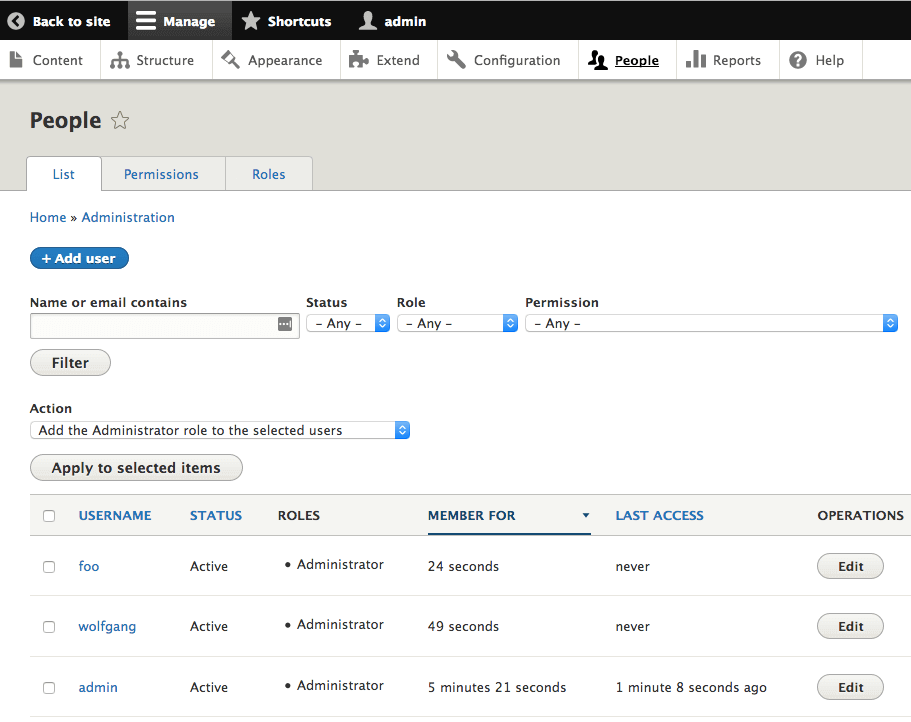Toggle the select-all users checkbox
The height and width of the screenshot is (722, 911).
(49, 516)
